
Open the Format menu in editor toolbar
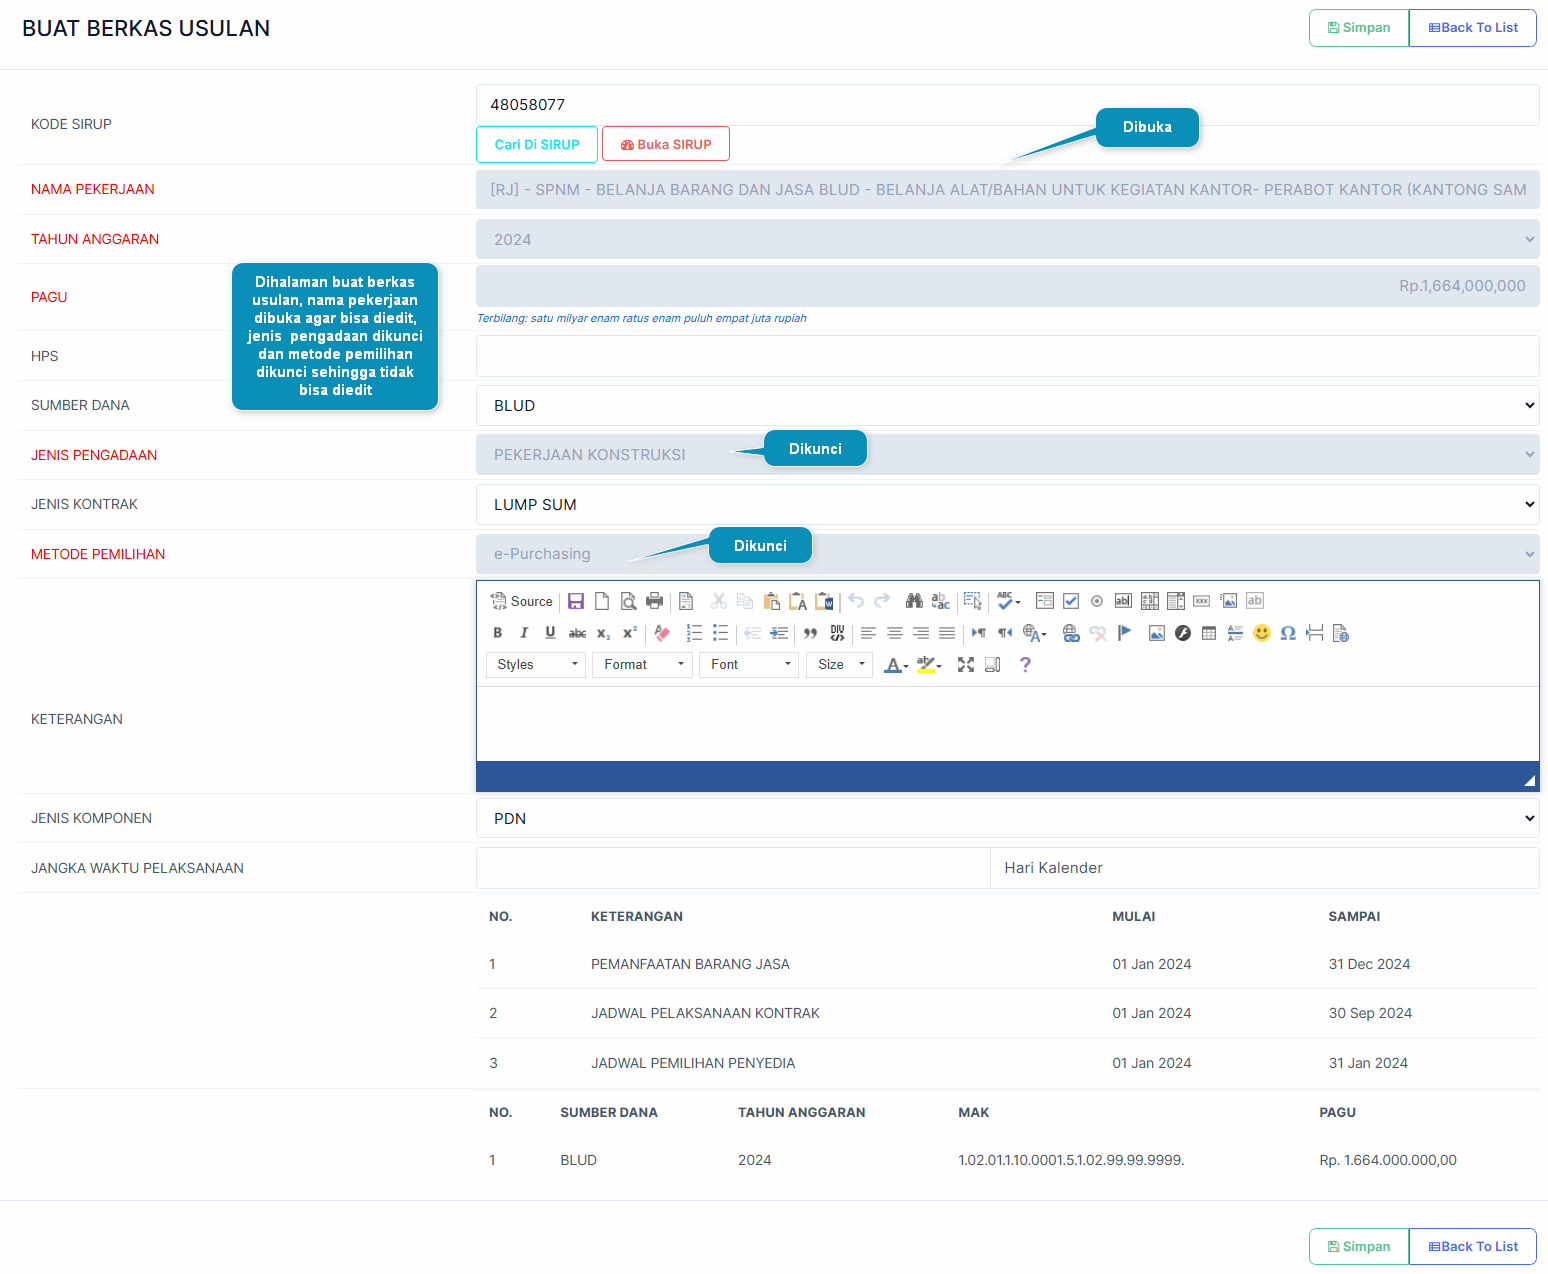tap(642, 665)
